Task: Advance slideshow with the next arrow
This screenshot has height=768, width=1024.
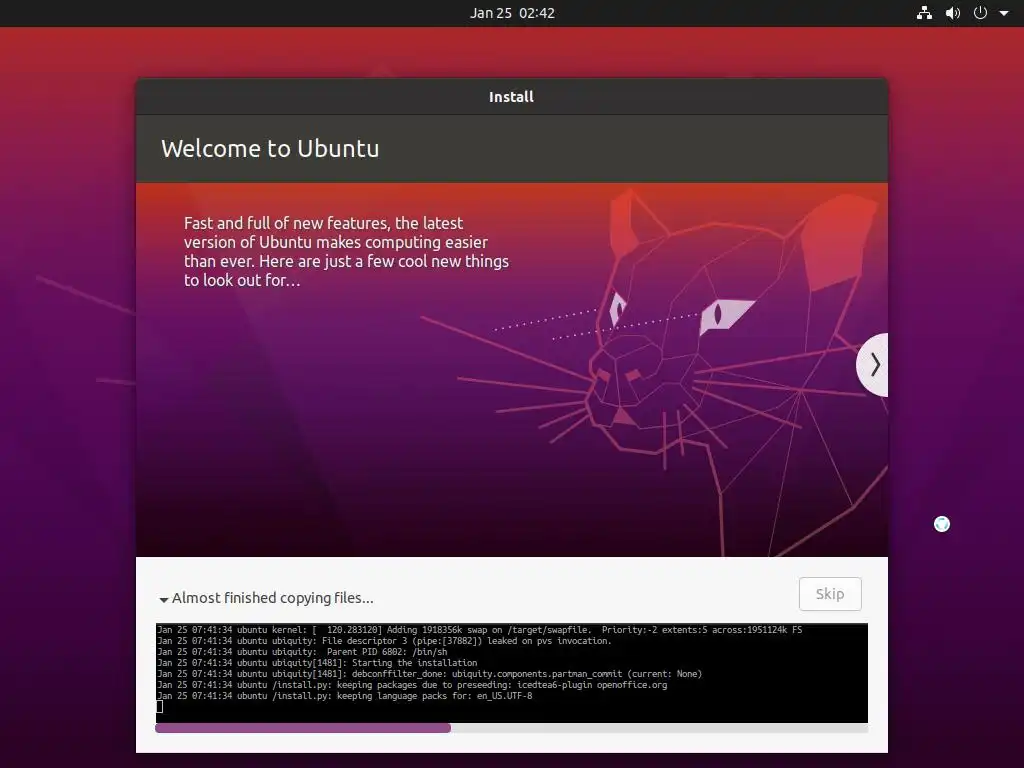Action: tap(874, 364)
